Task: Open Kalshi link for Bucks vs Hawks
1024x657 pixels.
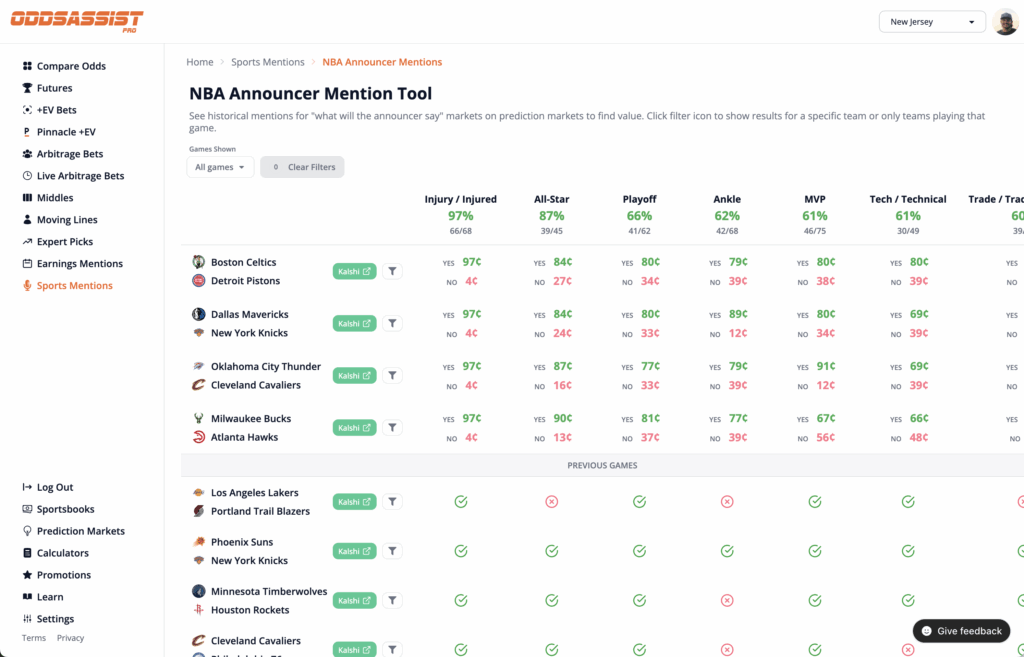Action: point(355,428)
